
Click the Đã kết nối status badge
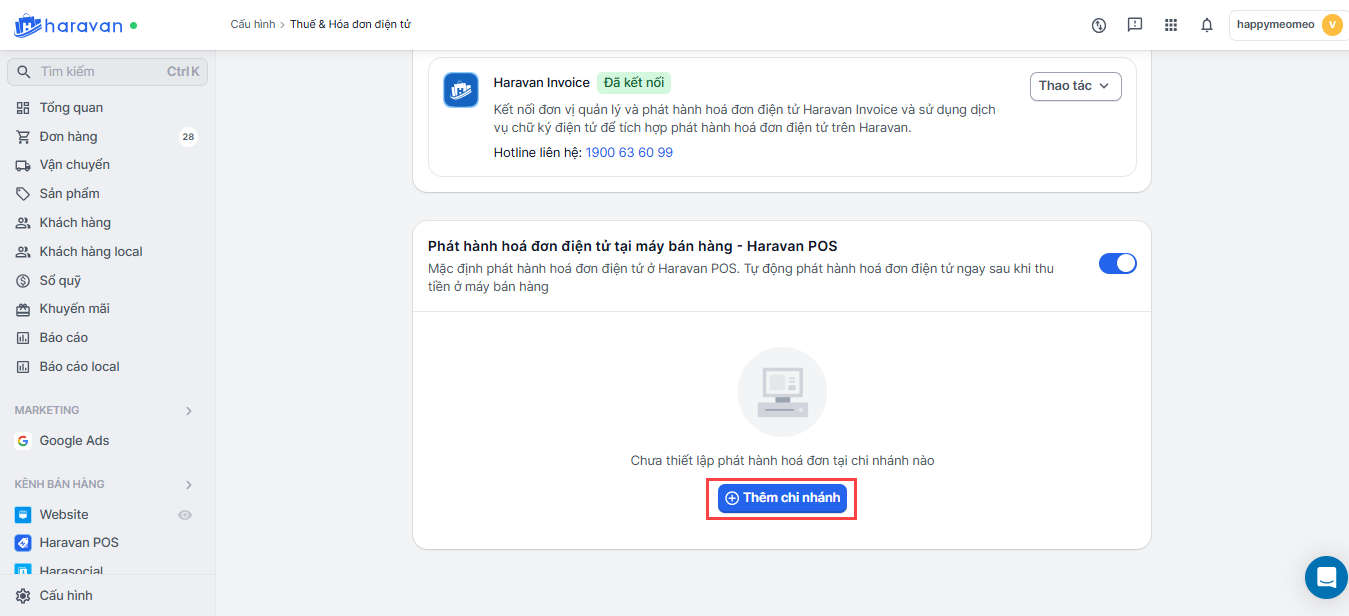pos(634,83)
